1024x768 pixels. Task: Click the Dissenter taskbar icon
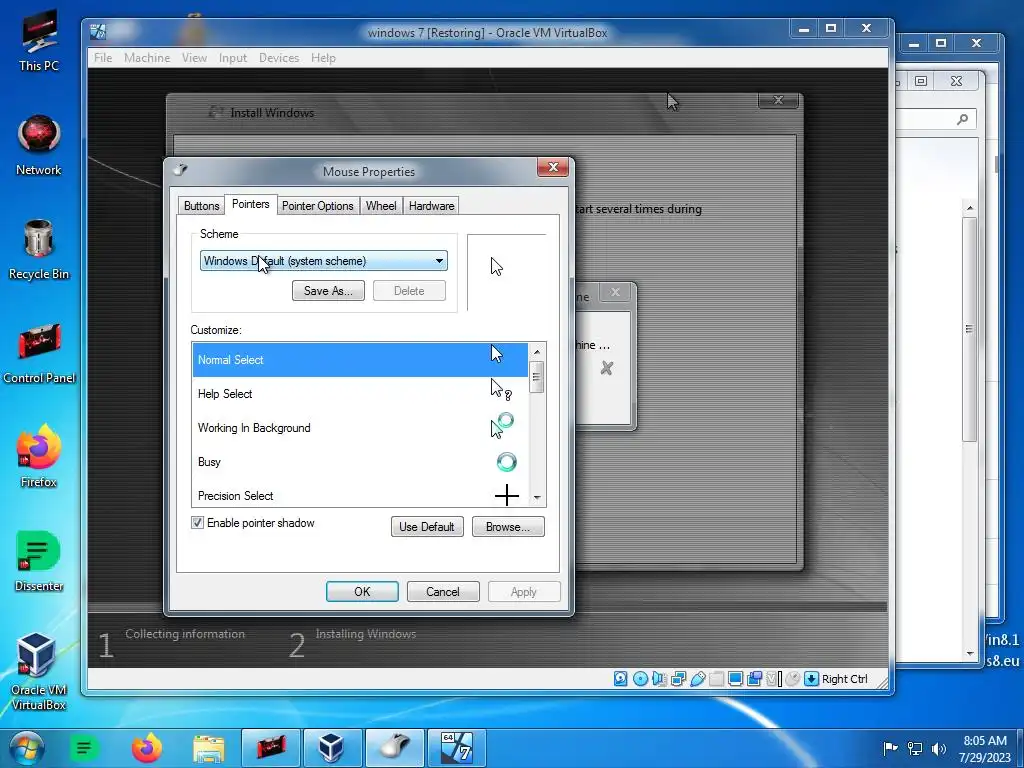[x=84, y=748]
